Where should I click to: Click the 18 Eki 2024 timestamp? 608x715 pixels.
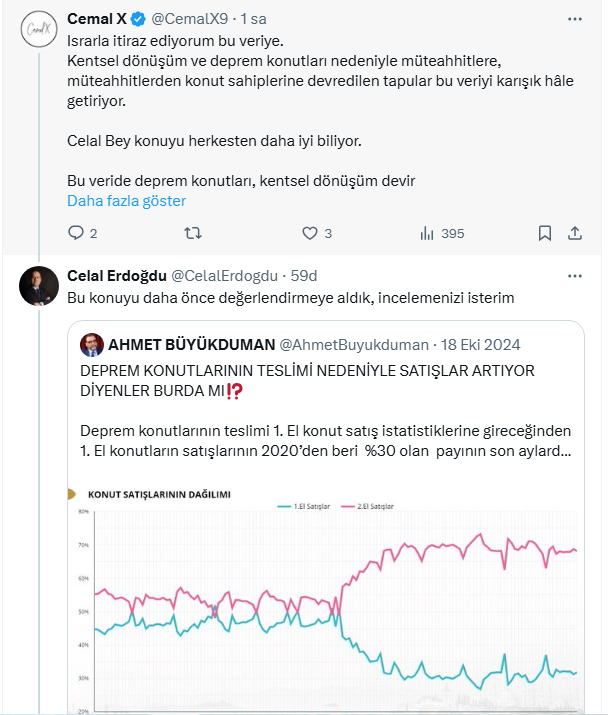(481, 345)
